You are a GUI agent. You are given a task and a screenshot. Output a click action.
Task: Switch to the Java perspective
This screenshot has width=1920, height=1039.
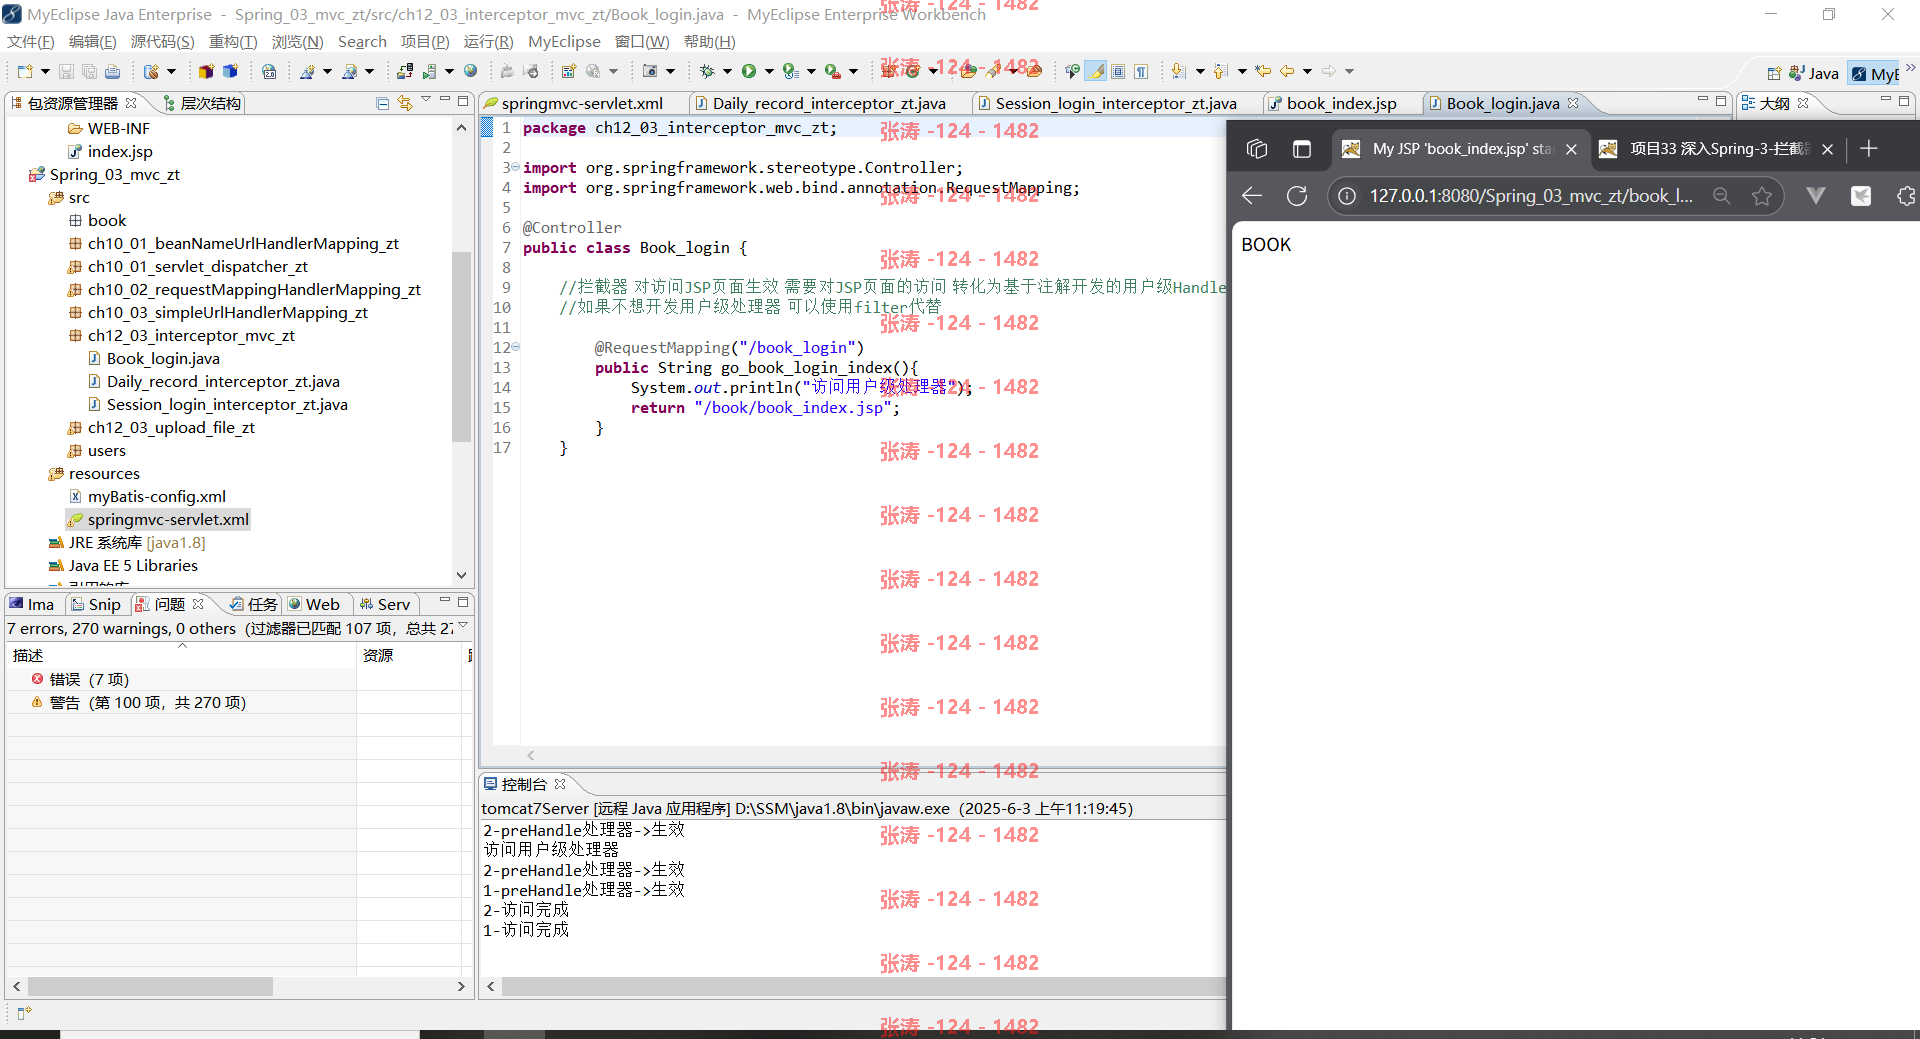point(1814,73)
